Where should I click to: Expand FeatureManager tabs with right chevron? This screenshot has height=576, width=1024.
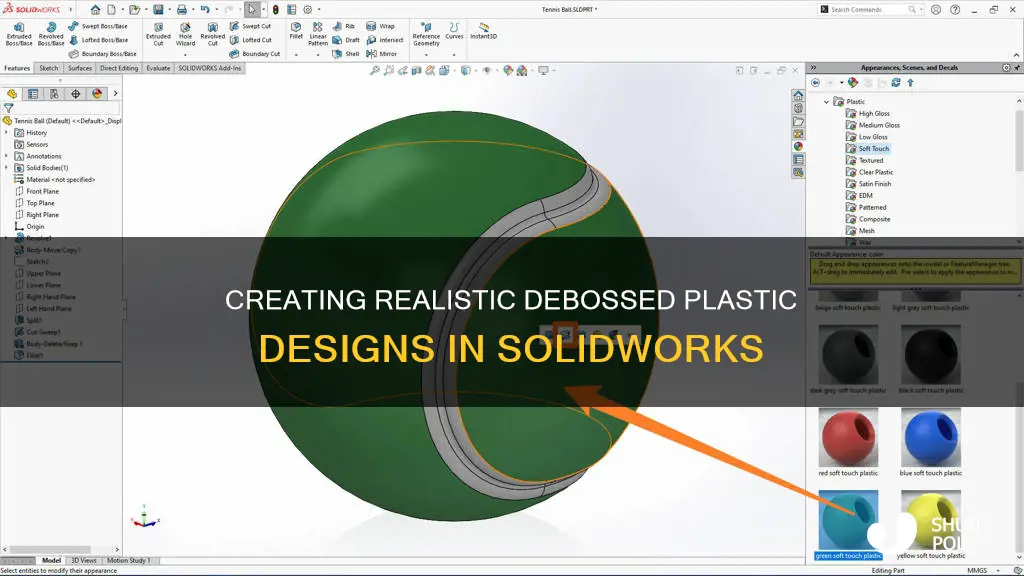tap(116, 93)
